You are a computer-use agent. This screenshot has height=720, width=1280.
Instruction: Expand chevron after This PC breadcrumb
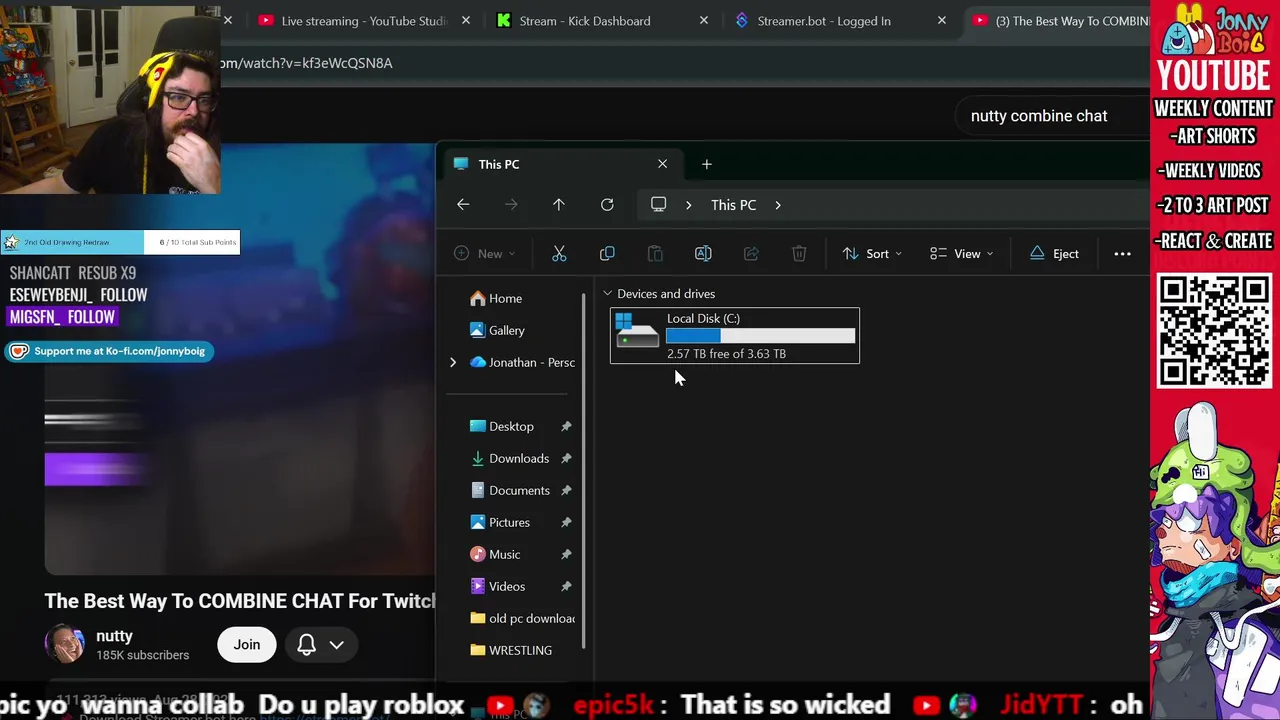pos(777,205)
